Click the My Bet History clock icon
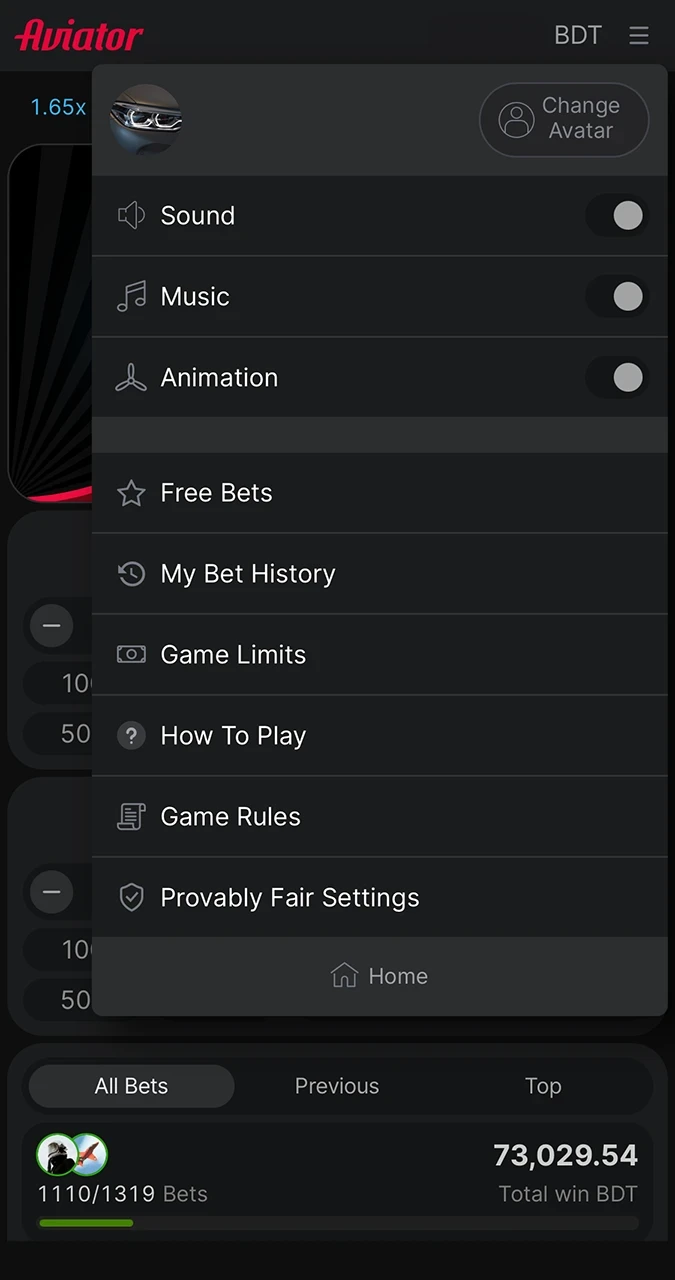Viewport: 675px width, 1280px height. click(131, 573)
